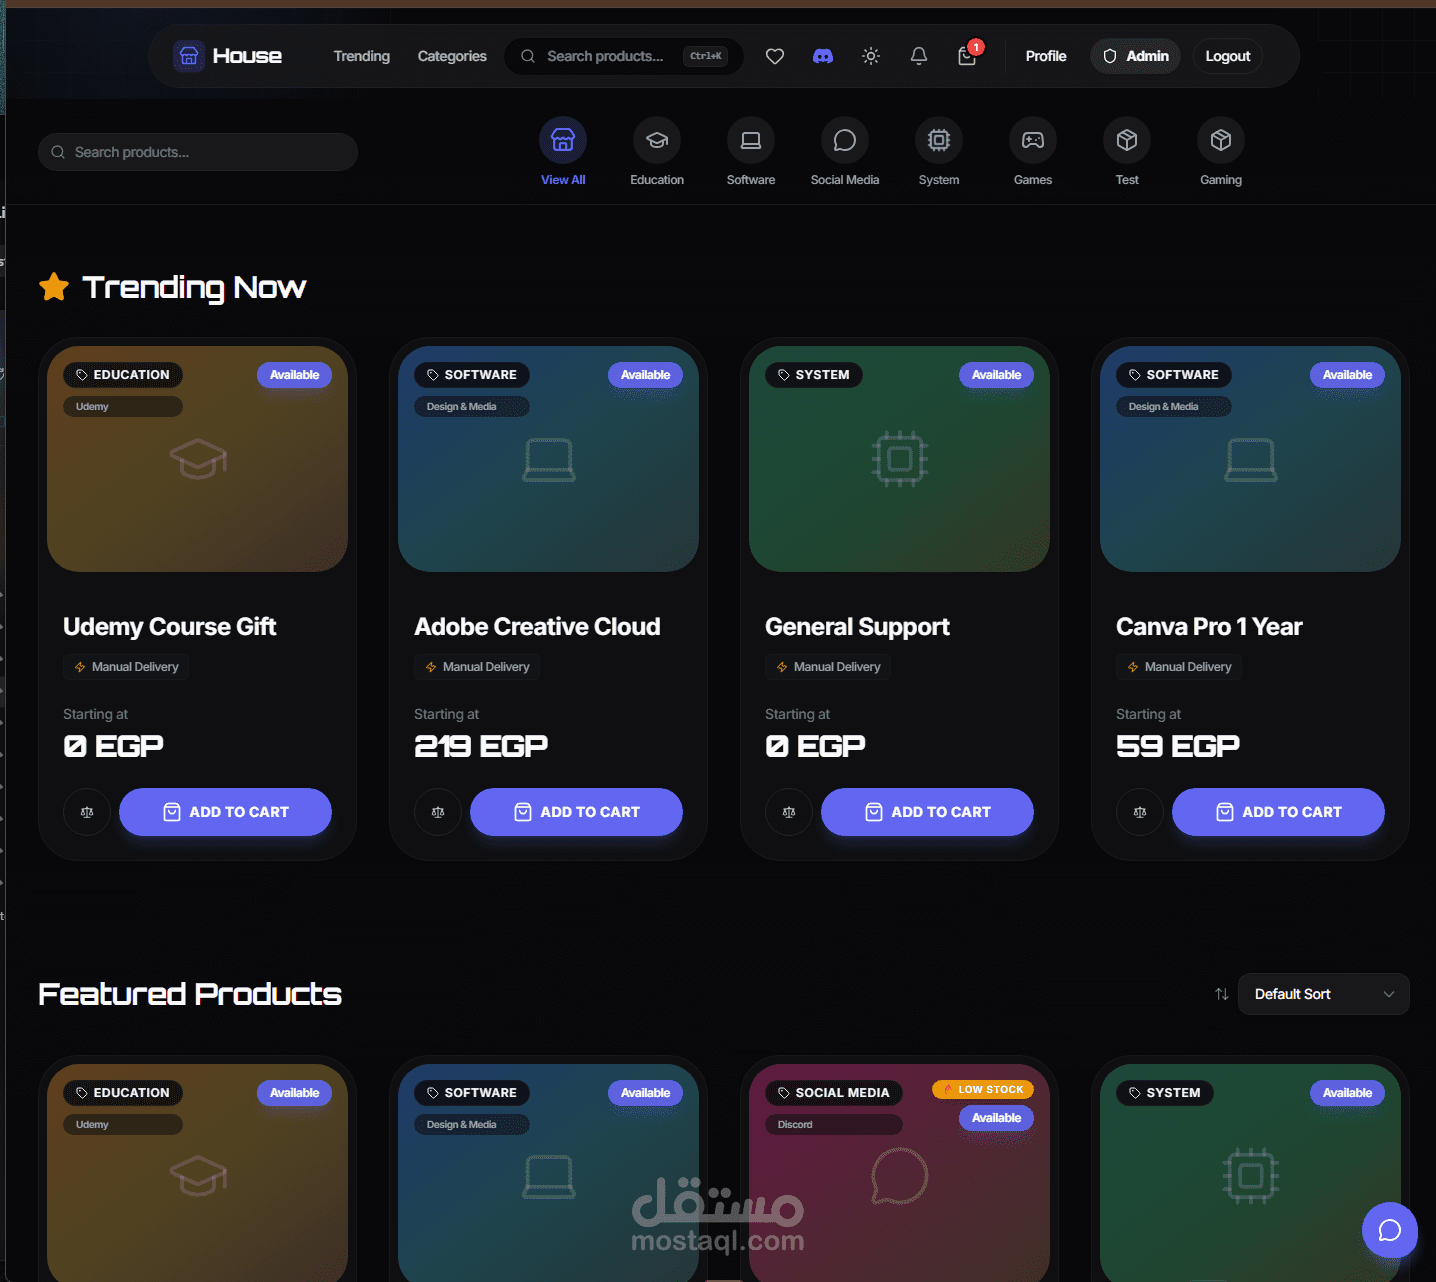The width and height of the screenshot is (1436, 1282).
Task: Open the Trending nav item
Action: (x=362, y=56)
